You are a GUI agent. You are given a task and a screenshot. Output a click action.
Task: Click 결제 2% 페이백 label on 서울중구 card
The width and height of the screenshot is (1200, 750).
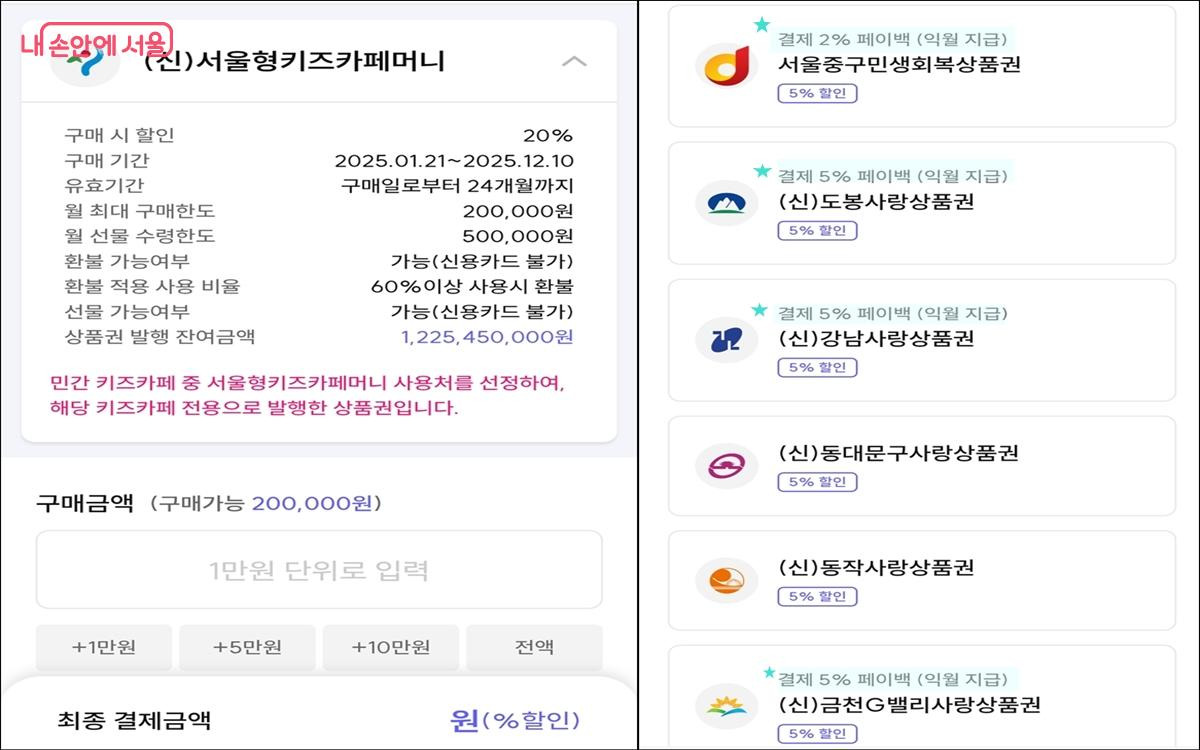pos(892,39)
